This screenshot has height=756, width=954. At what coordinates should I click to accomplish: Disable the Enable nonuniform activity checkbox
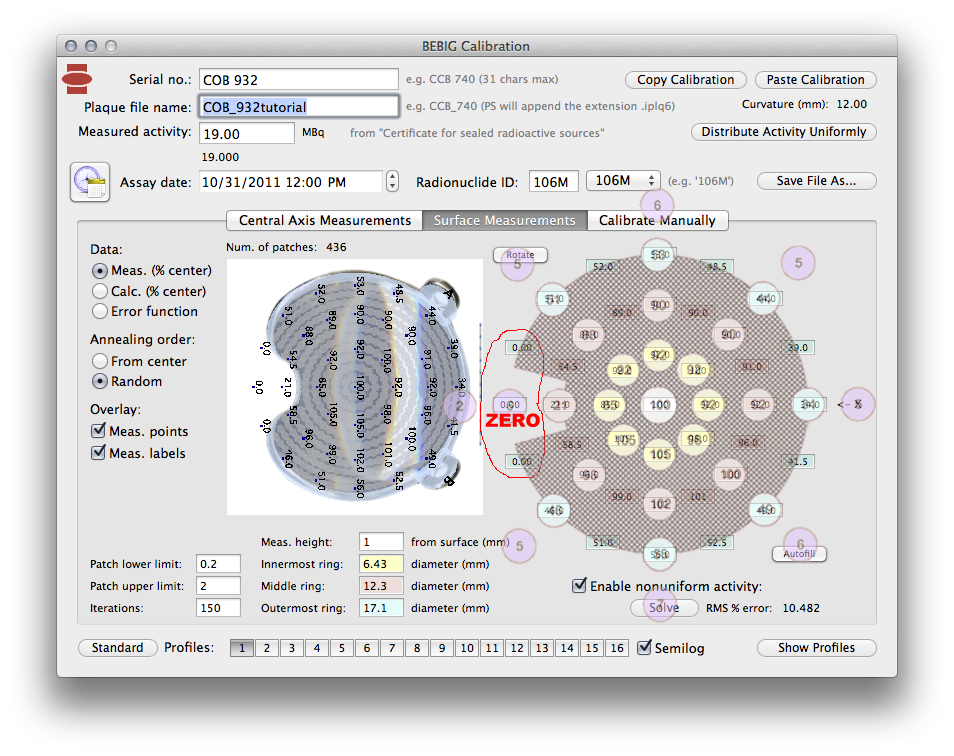click(x=579, y=586)
